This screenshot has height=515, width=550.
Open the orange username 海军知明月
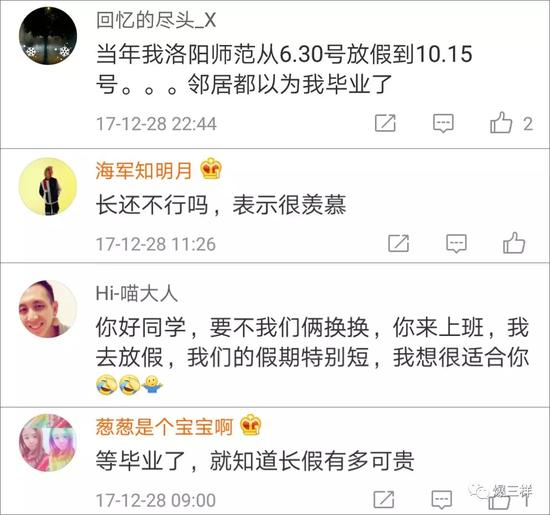click(144, 171)
